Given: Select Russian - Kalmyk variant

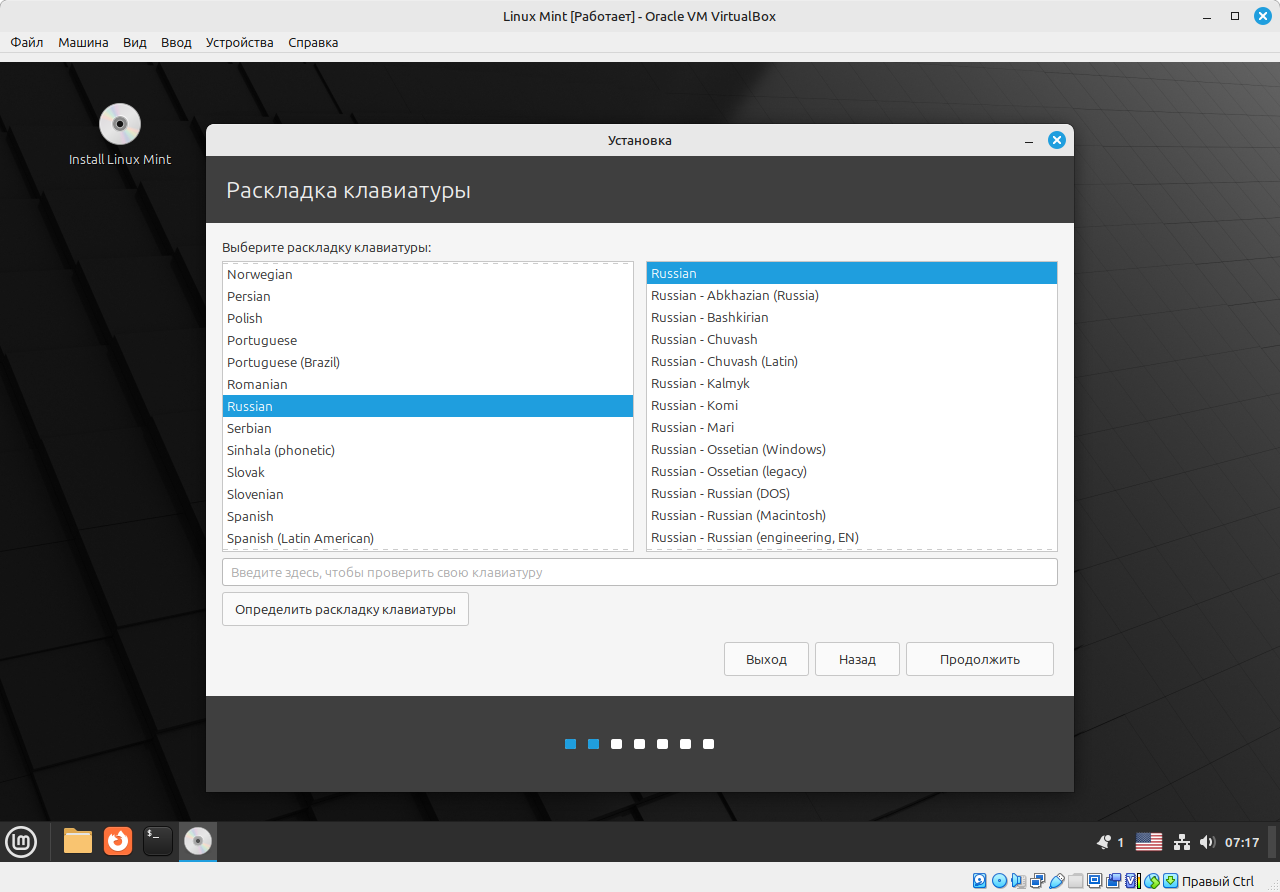Looking at the screenshot, I should [x=852, y=383].
